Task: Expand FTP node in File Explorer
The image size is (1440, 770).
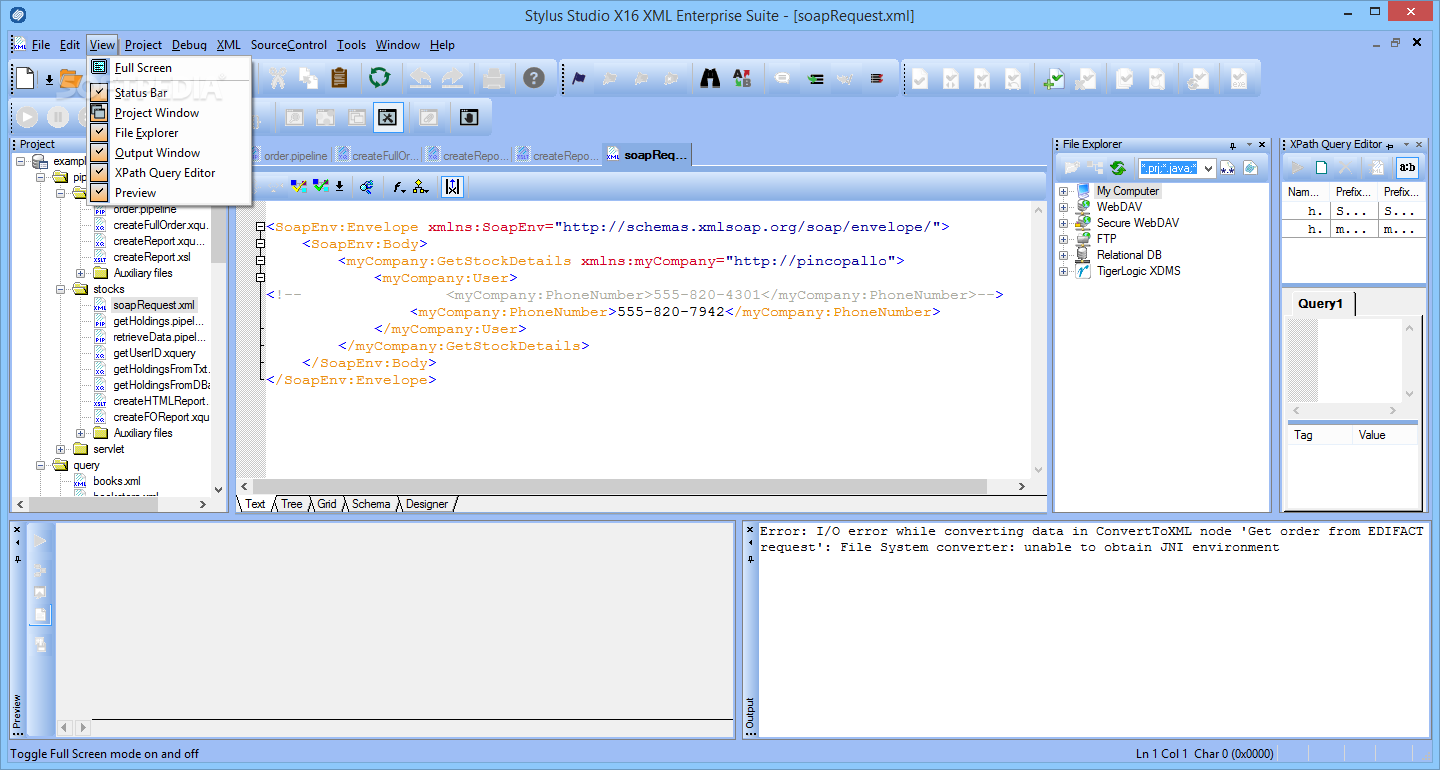Action: (x=1064, y=239)
